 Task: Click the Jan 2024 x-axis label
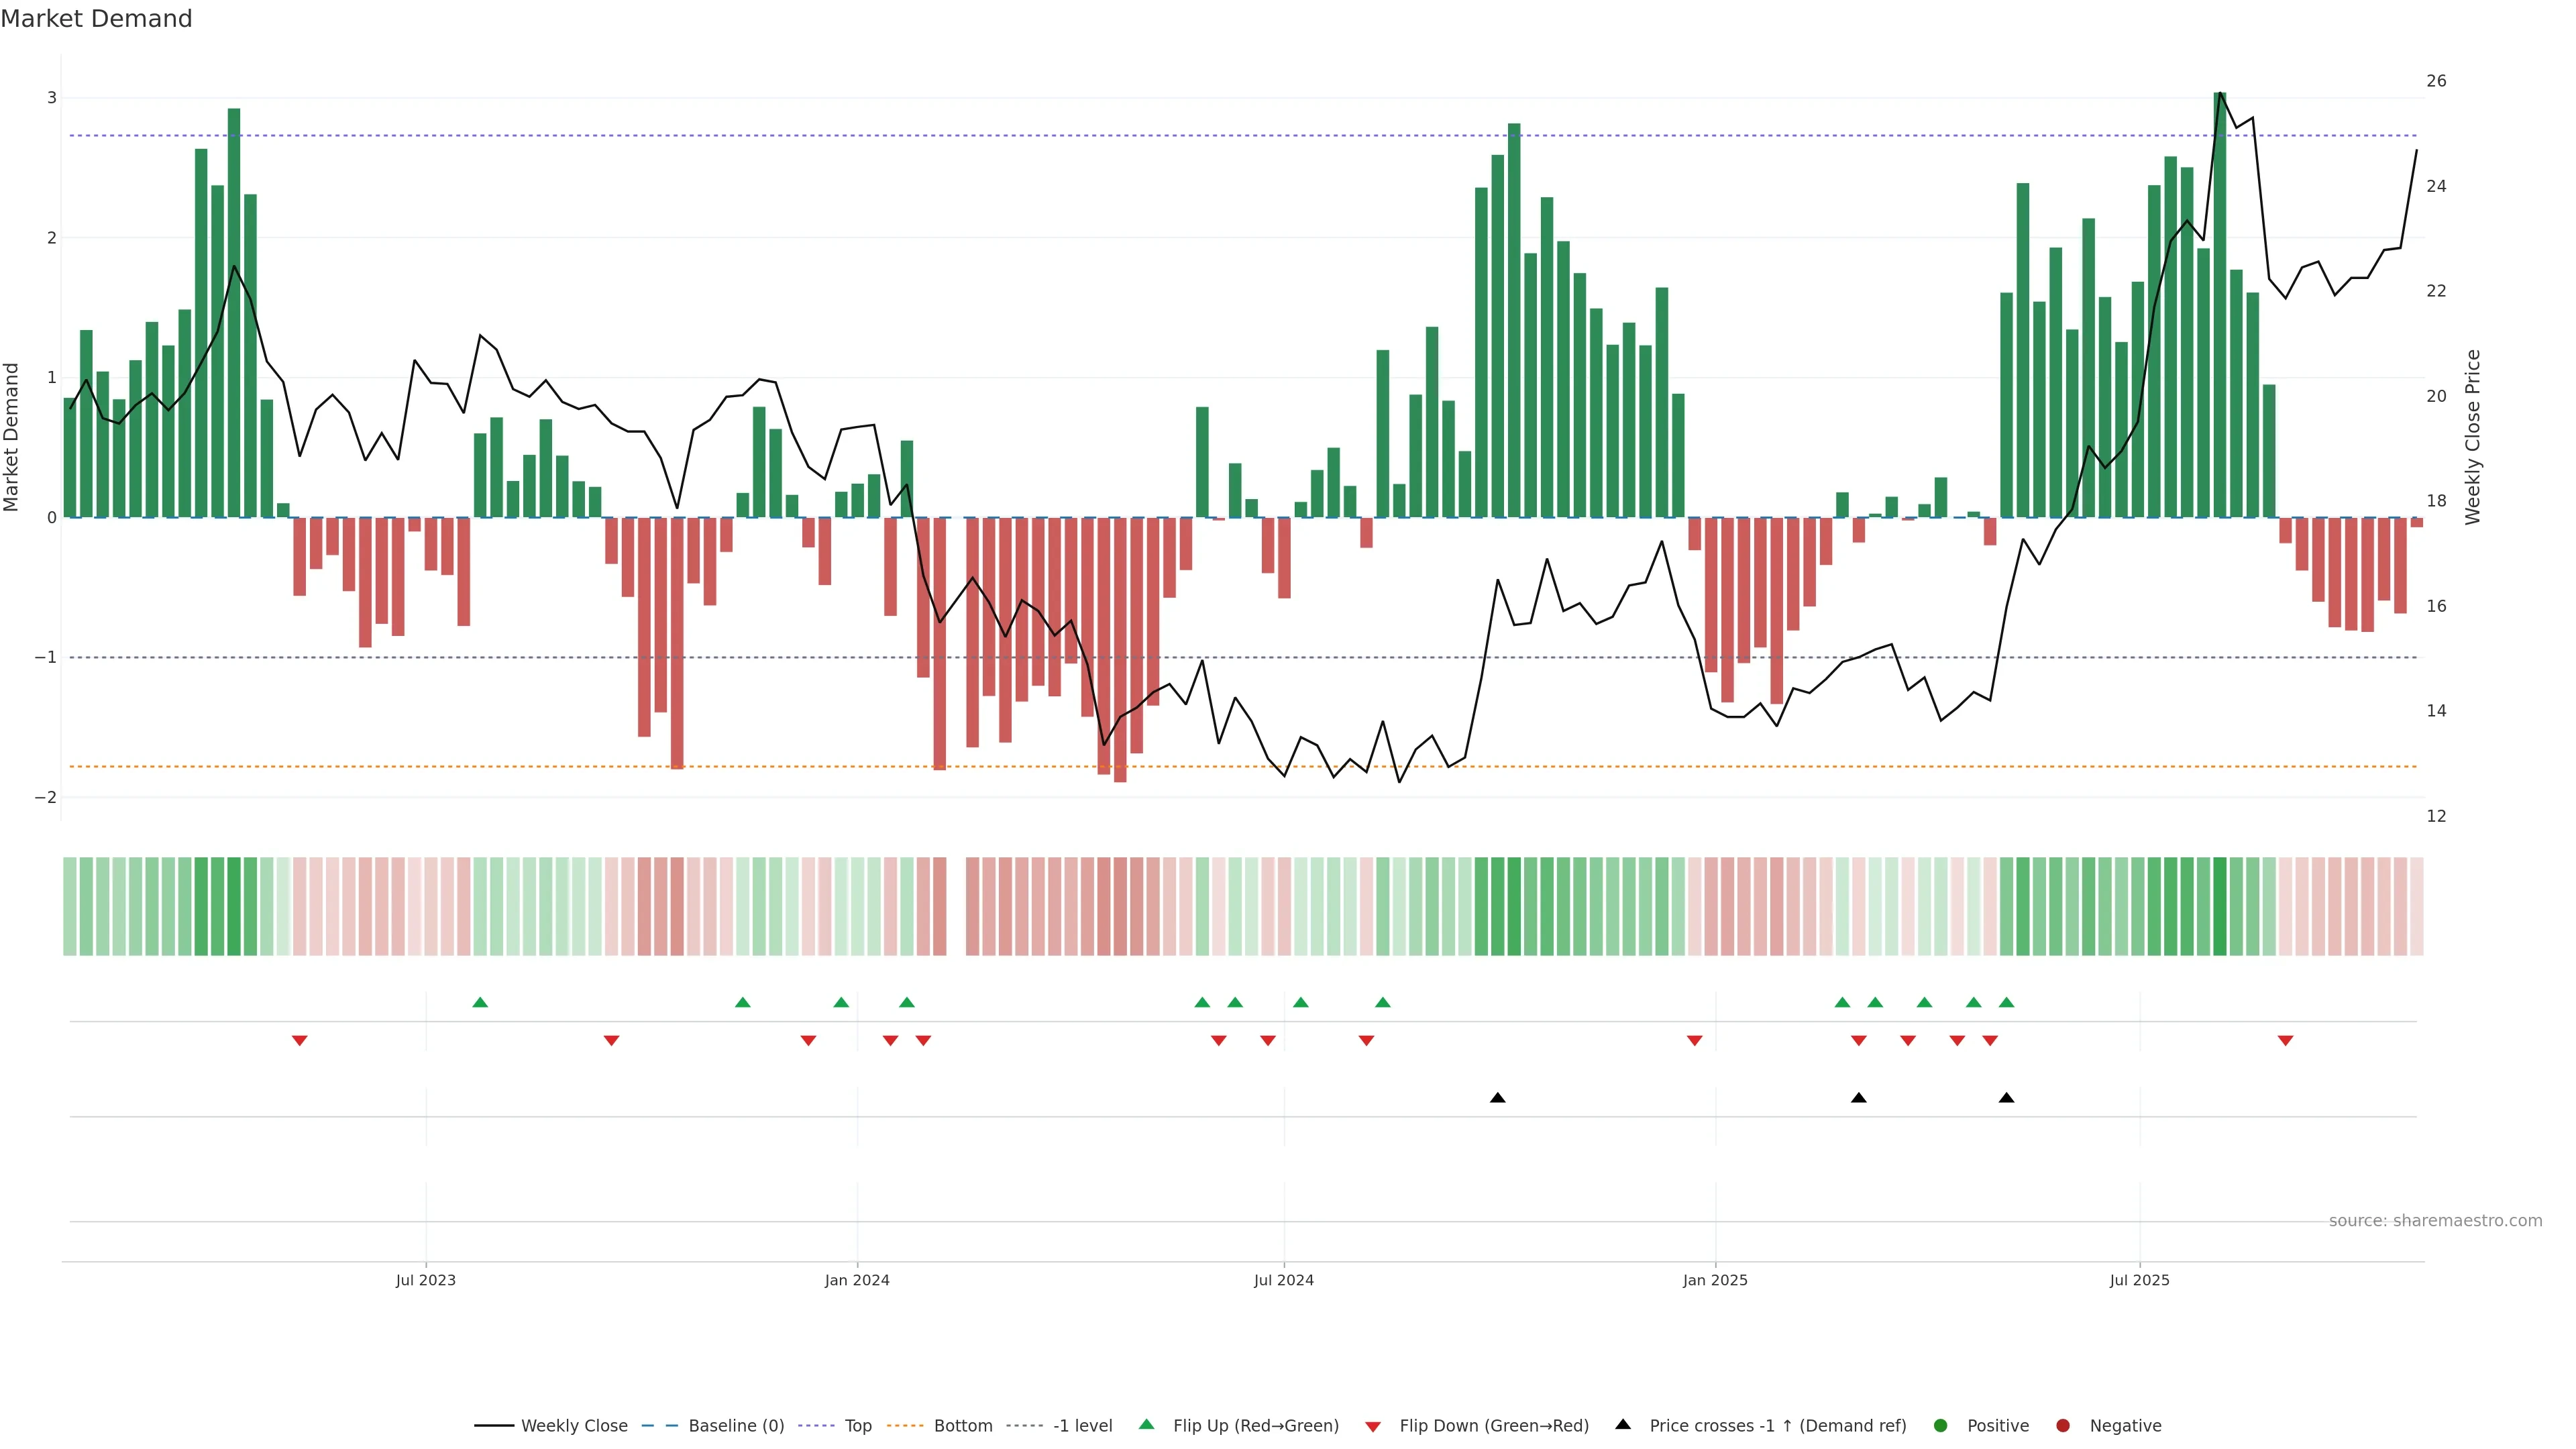point(857,1280)
